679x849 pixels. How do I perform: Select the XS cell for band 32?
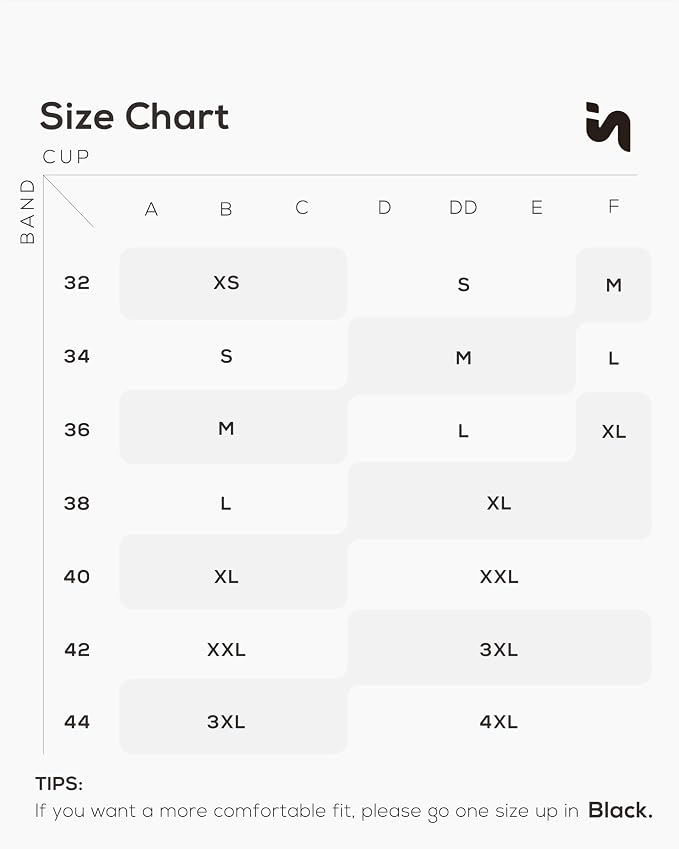tap(233, 283)
